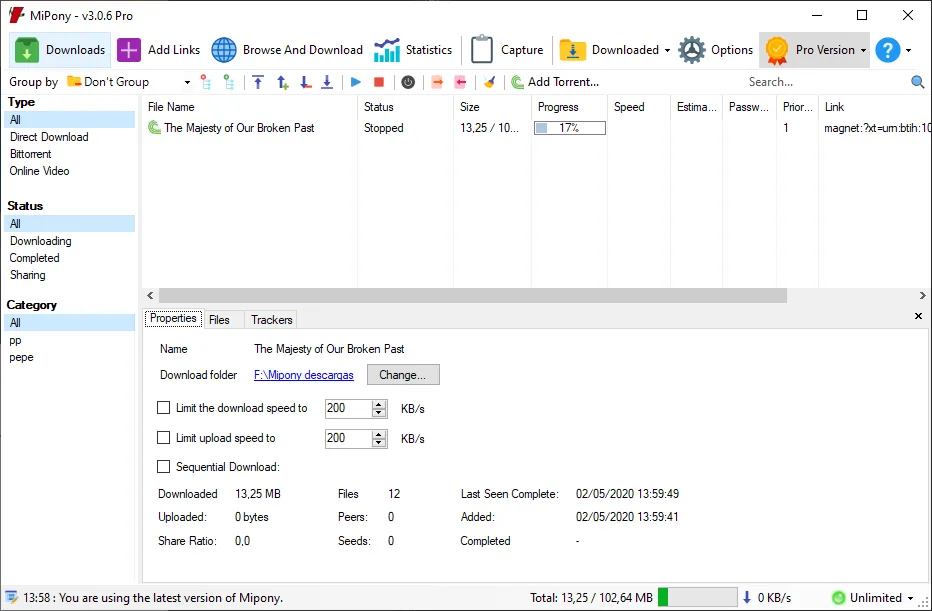Move download to bottom of queue
The width and height of the screenshot is (932, 611).
(327, 82)
